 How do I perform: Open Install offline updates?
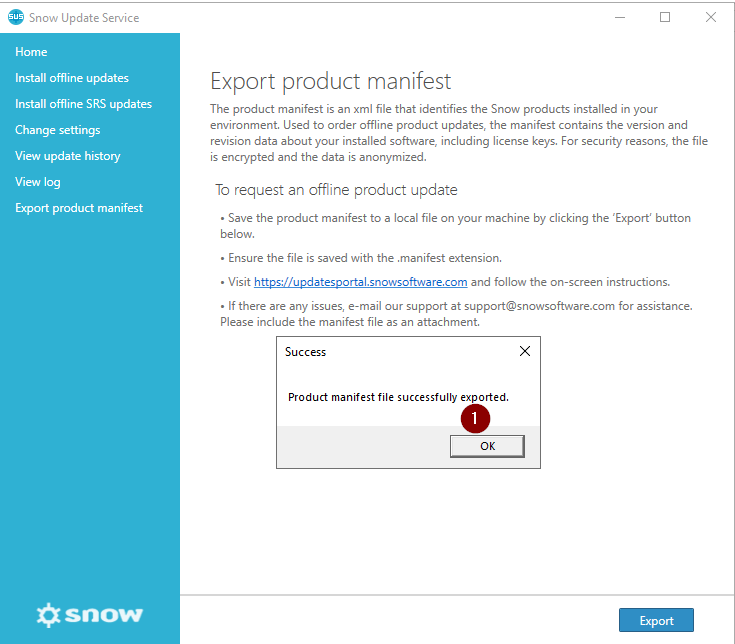pyautogui.click(x=72, y=78)
